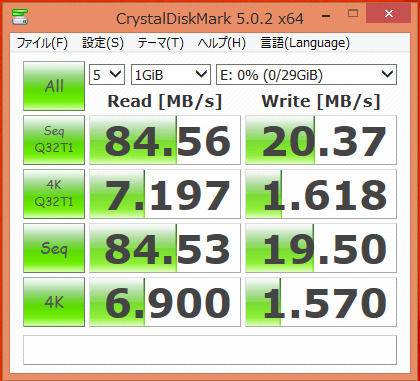Select the 4K Q32T1 read value 7.197
Viewport: 420px width, 381px height.
pos(165,194)
